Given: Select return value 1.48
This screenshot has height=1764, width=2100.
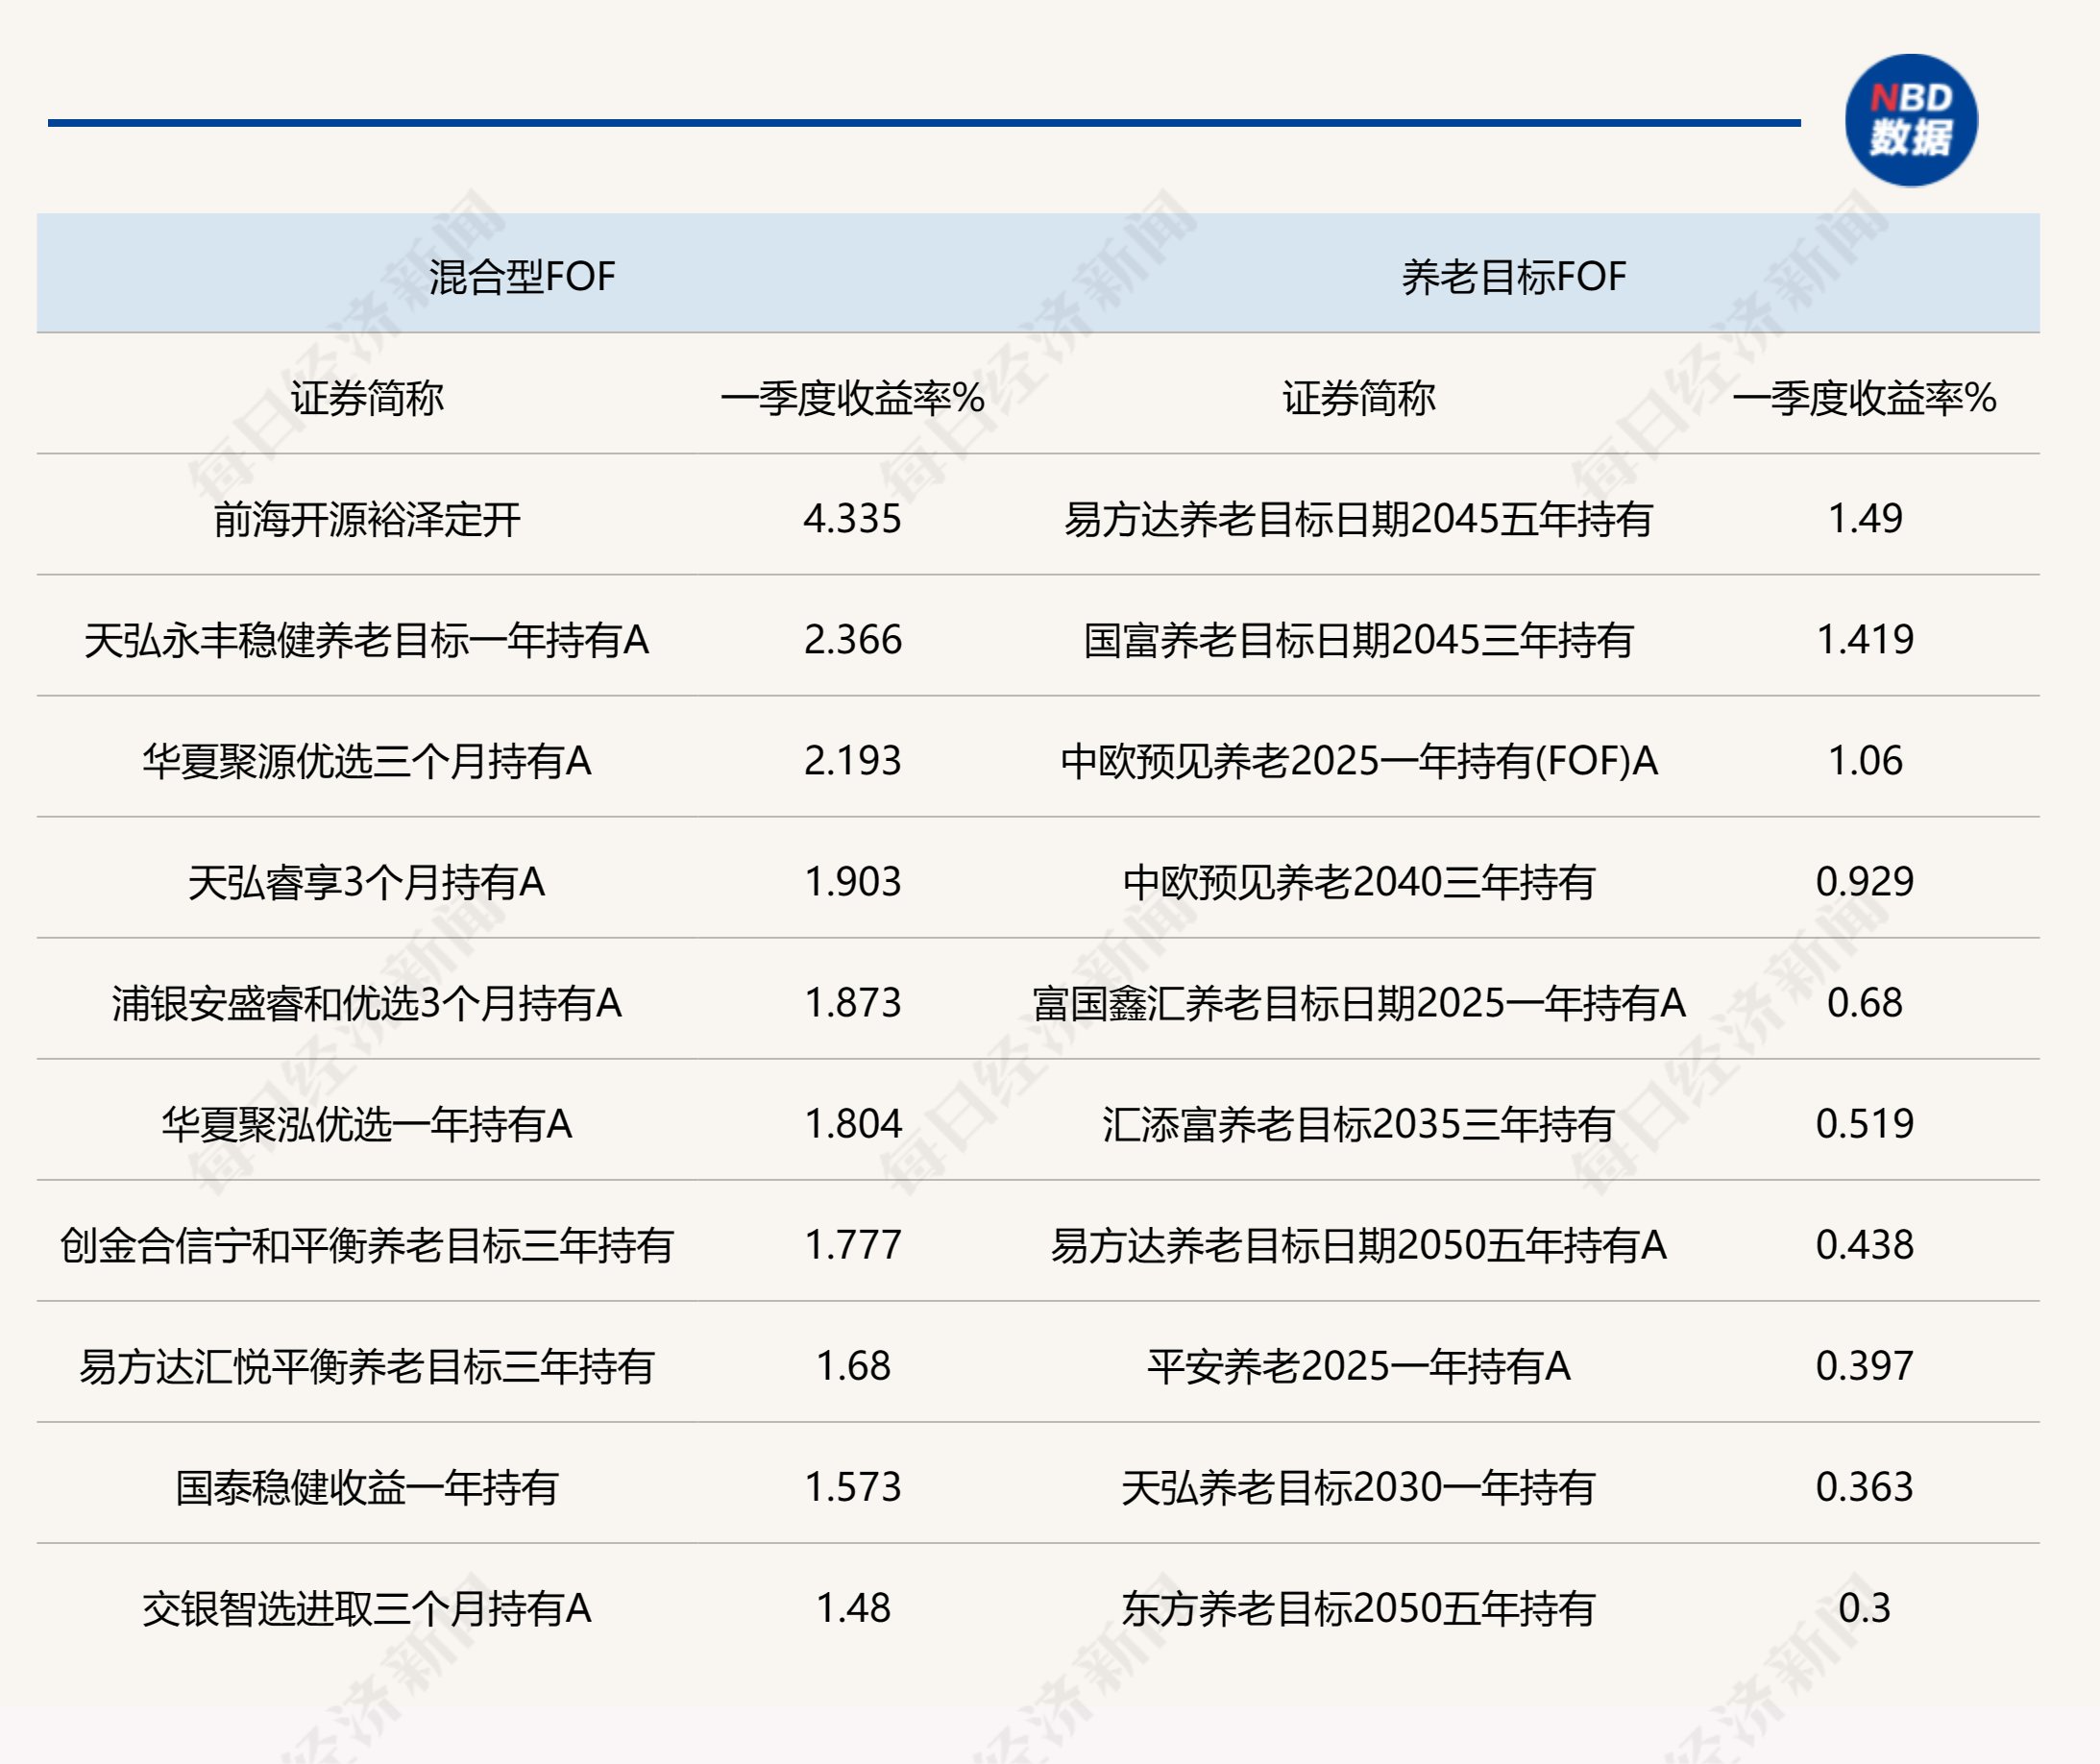Looking at the screenshot, I should pos(853,1608).
